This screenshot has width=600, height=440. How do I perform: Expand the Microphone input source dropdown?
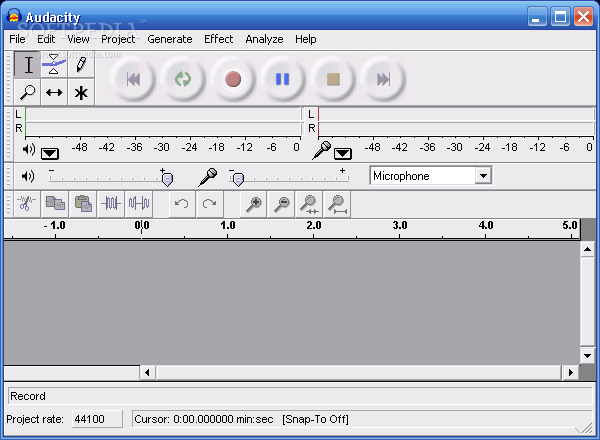pyautogui.click(x=484, y=176)
